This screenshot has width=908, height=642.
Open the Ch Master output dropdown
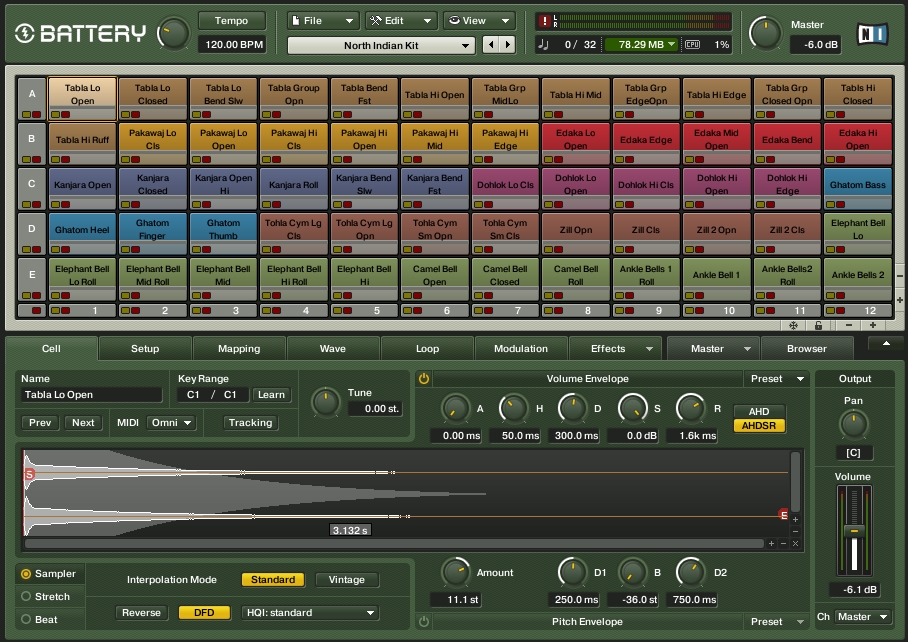(x=862, y=617)
